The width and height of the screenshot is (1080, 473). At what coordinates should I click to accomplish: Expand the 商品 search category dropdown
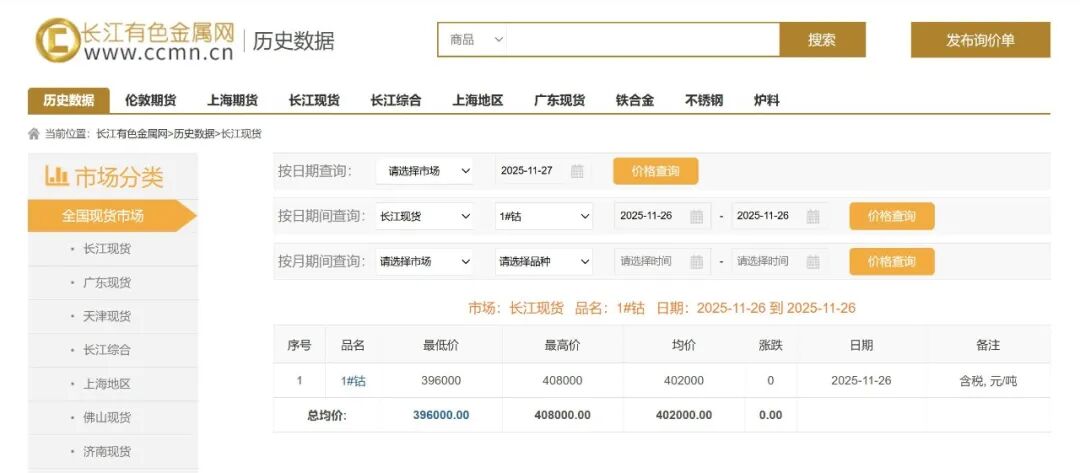tap(476, 40)
